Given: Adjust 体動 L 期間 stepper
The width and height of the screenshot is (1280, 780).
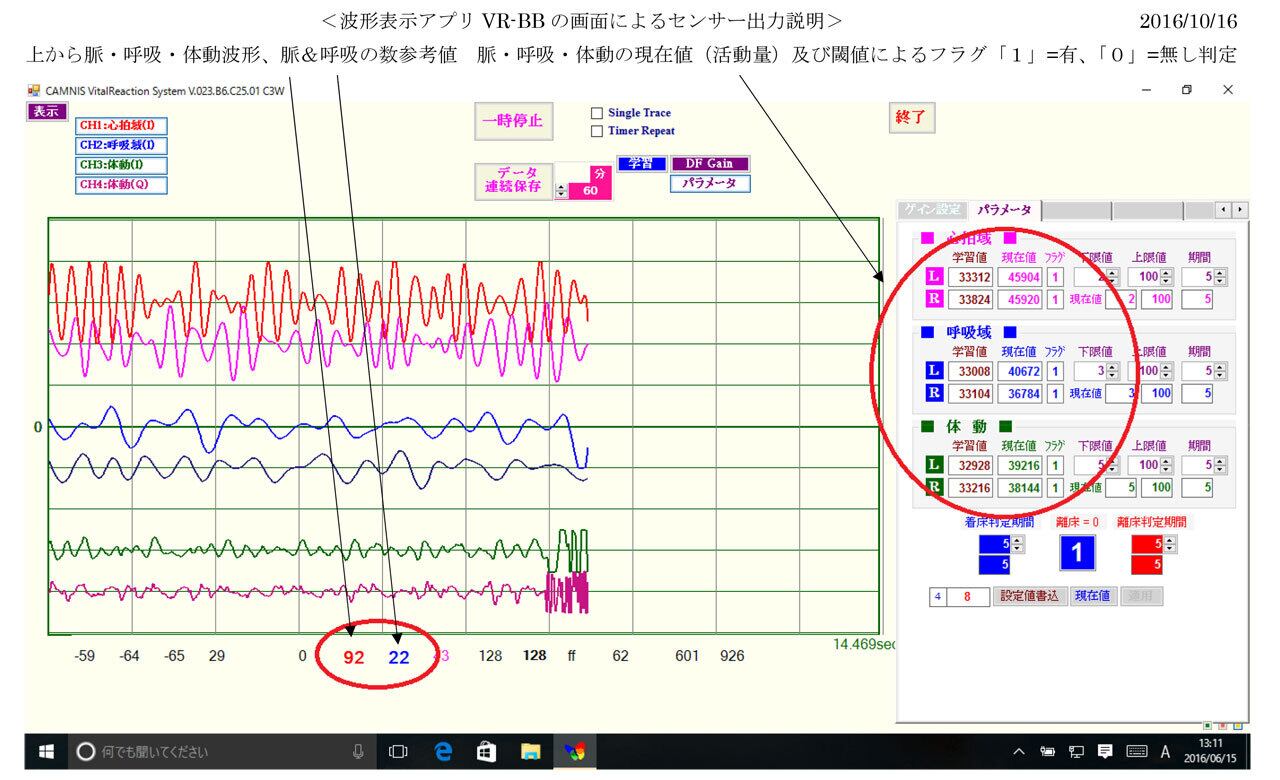Looking at the screenshot, I should pyautogui.click(x=1218, y=465).
